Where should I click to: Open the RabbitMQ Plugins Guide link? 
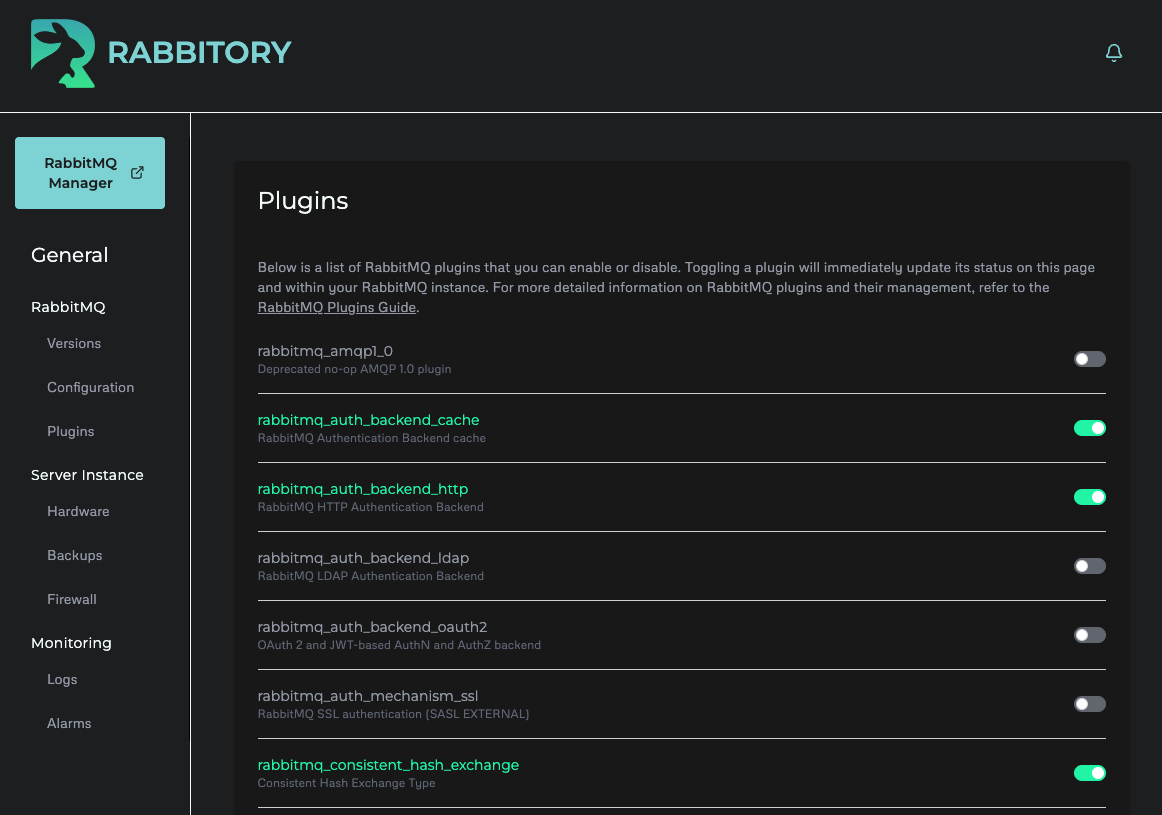pyautogui.click(x=336, y=307)
